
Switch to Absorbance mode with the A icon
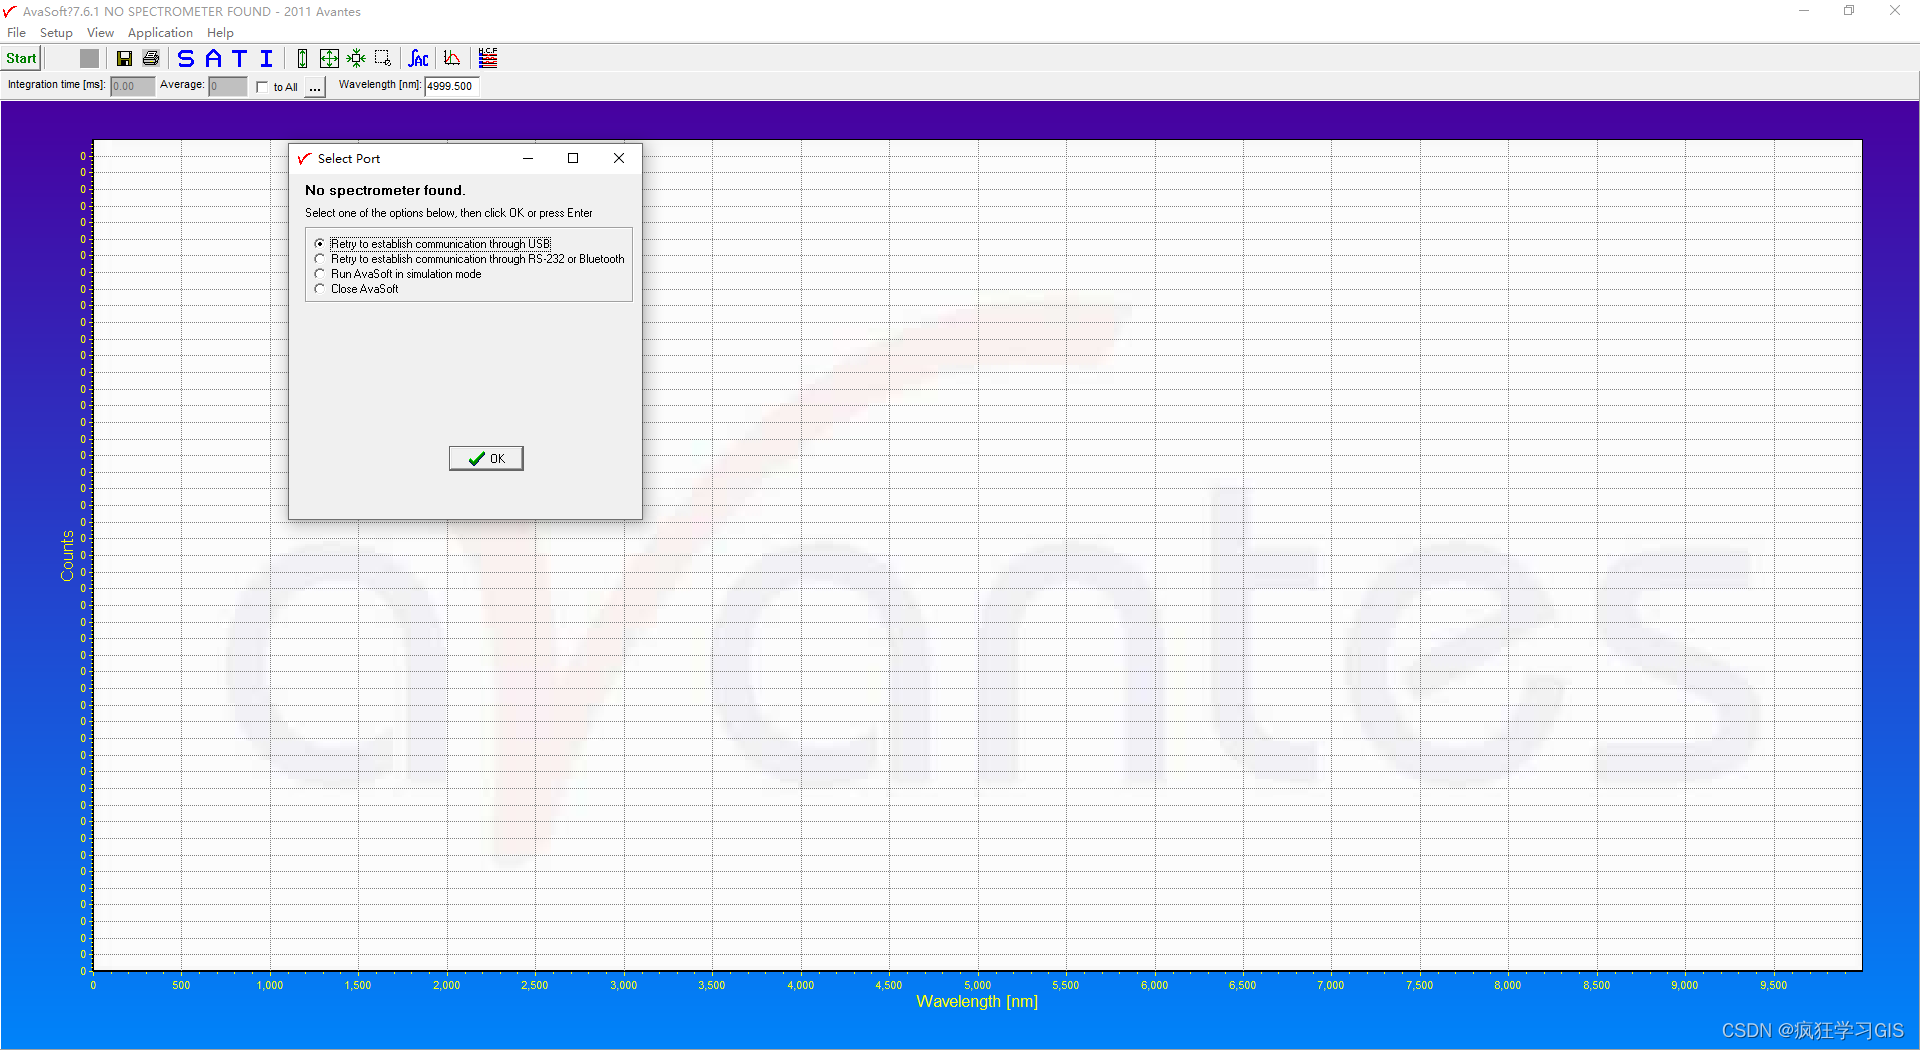click(213, 58)
